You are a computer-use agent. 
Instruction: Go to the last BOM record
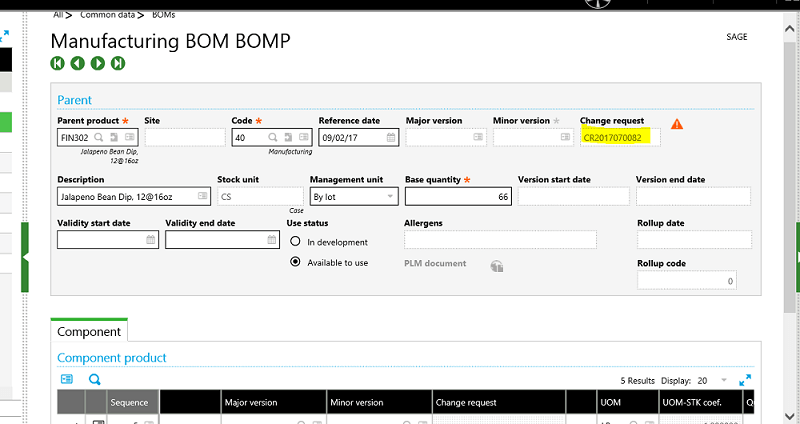click(x=118, y=63)
